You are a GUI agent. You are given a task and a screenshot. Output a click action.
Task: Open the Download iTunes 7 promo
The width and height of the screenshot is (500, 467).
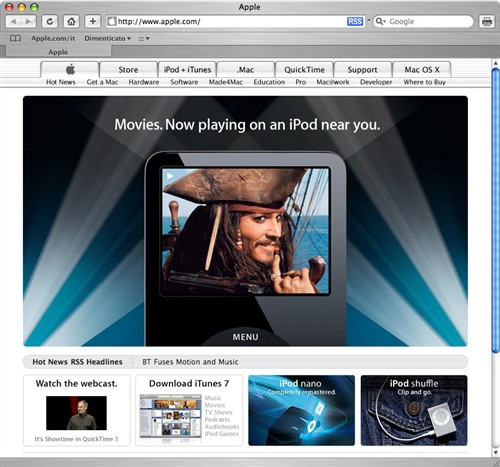(189, 410)
